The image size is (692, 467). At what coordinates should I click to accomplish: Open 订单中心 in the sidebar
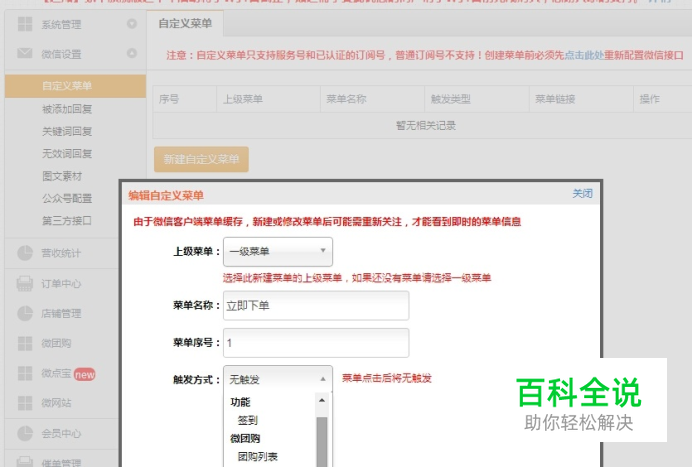(61, 283)
